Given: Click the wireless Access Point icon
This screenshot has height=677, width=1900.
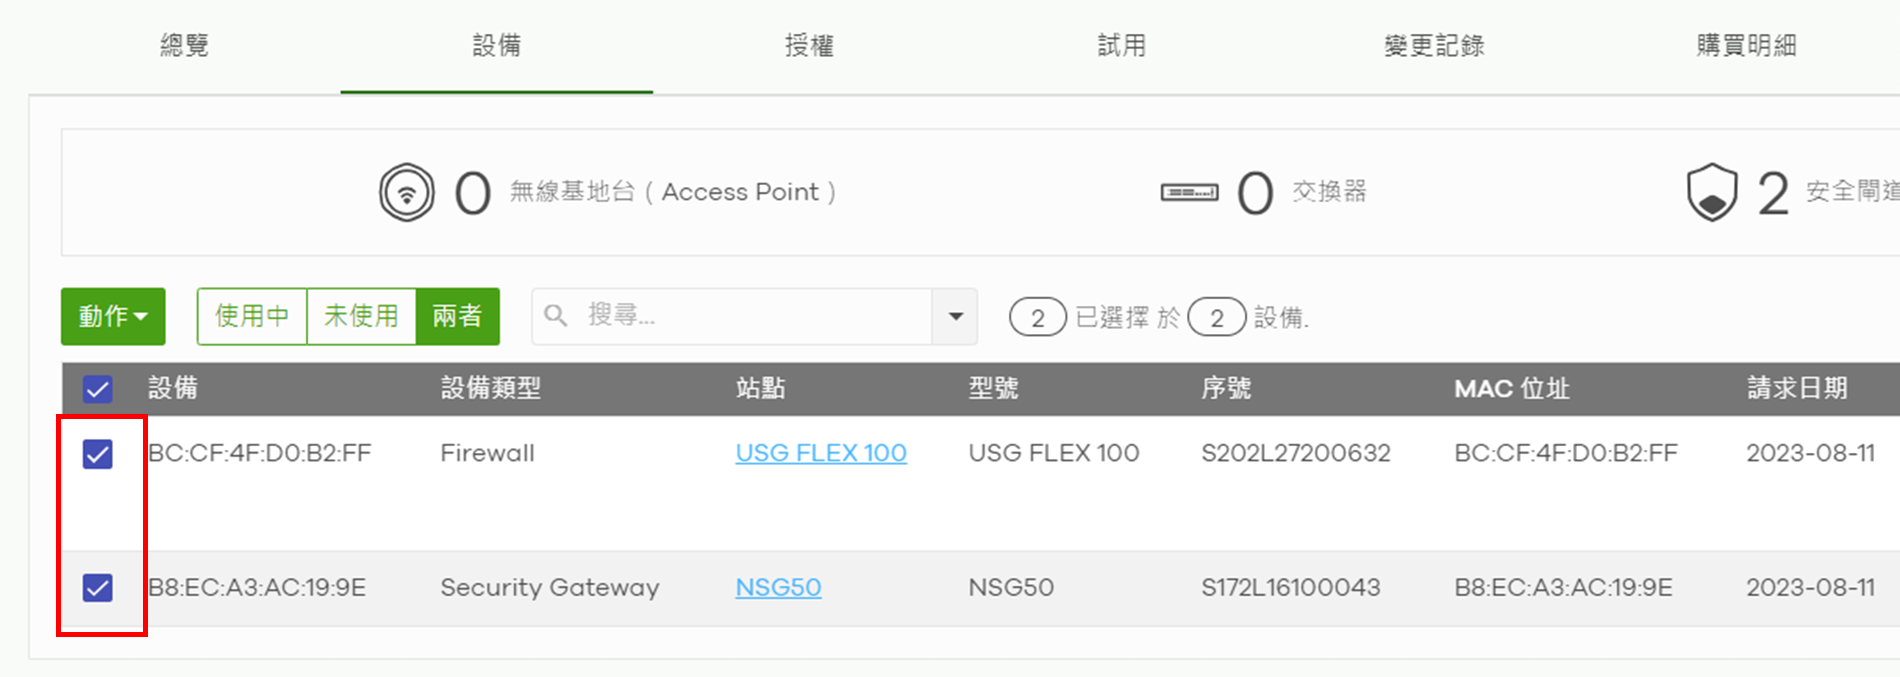Looking at the screenshot, I should (x=406, y=192).
